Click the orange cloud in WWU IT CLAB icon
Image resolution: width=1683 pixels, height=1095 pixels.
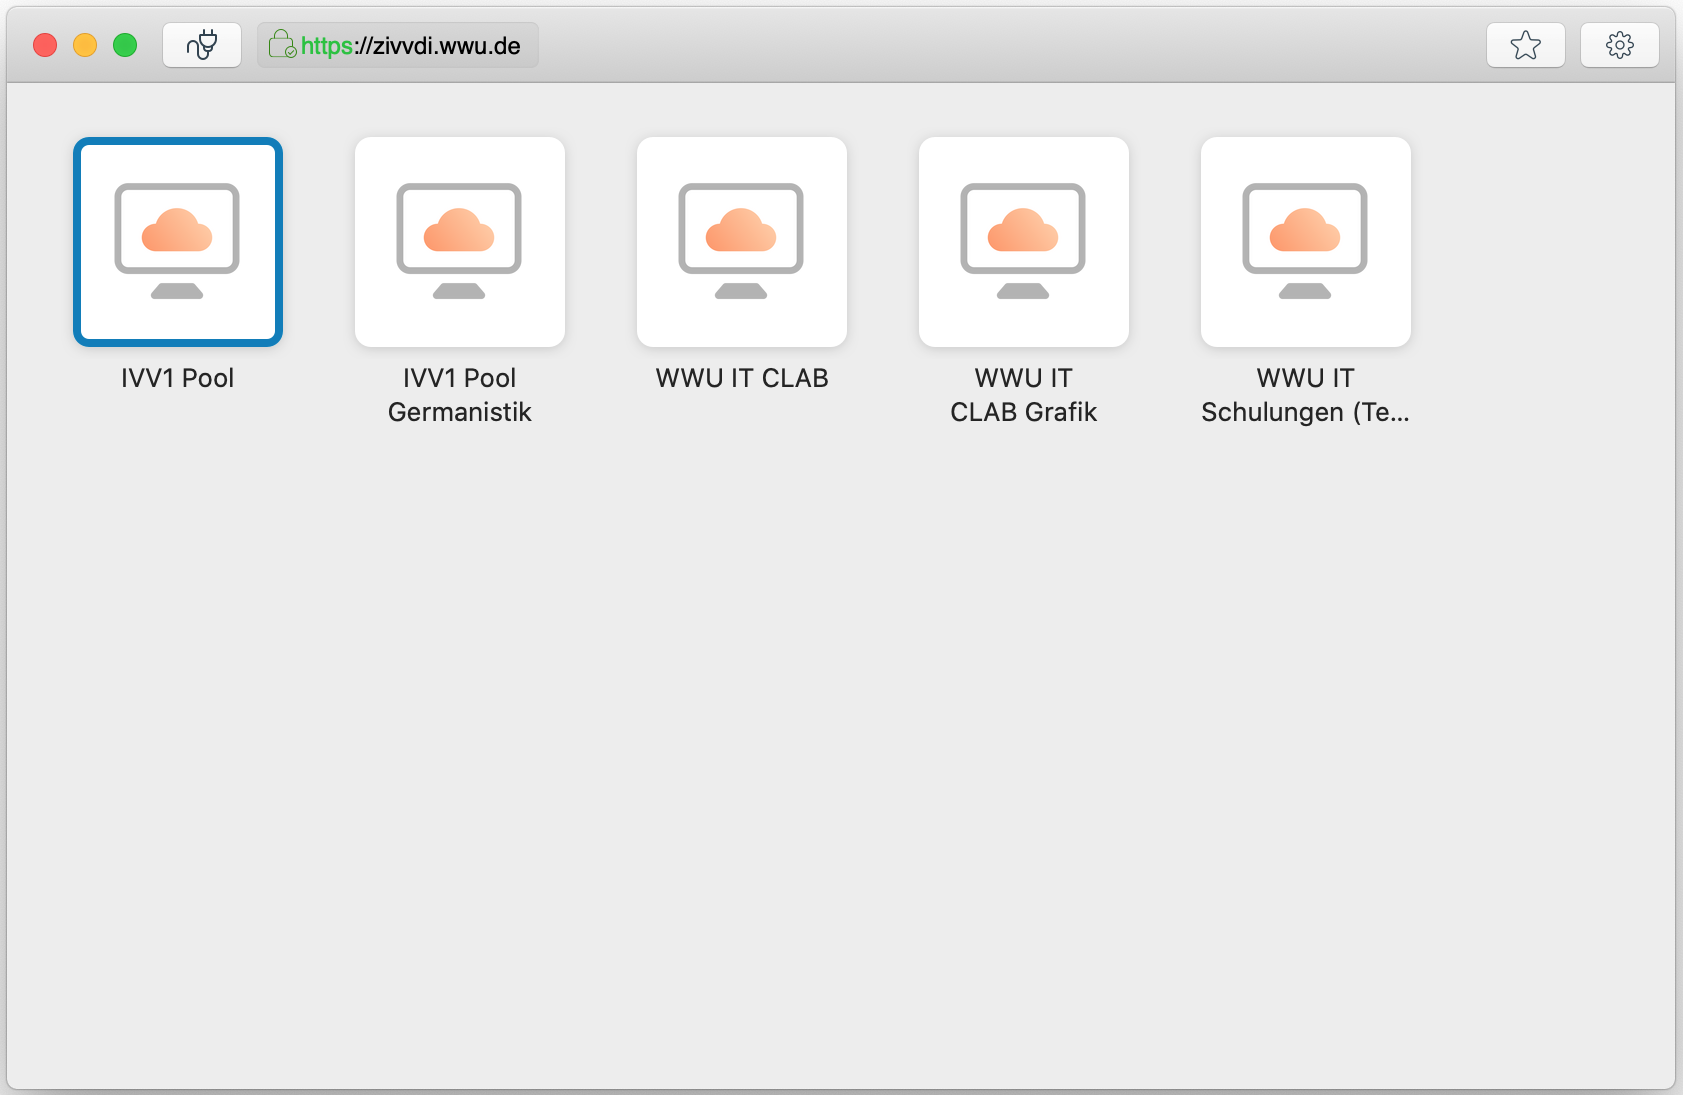coord(741,231)
